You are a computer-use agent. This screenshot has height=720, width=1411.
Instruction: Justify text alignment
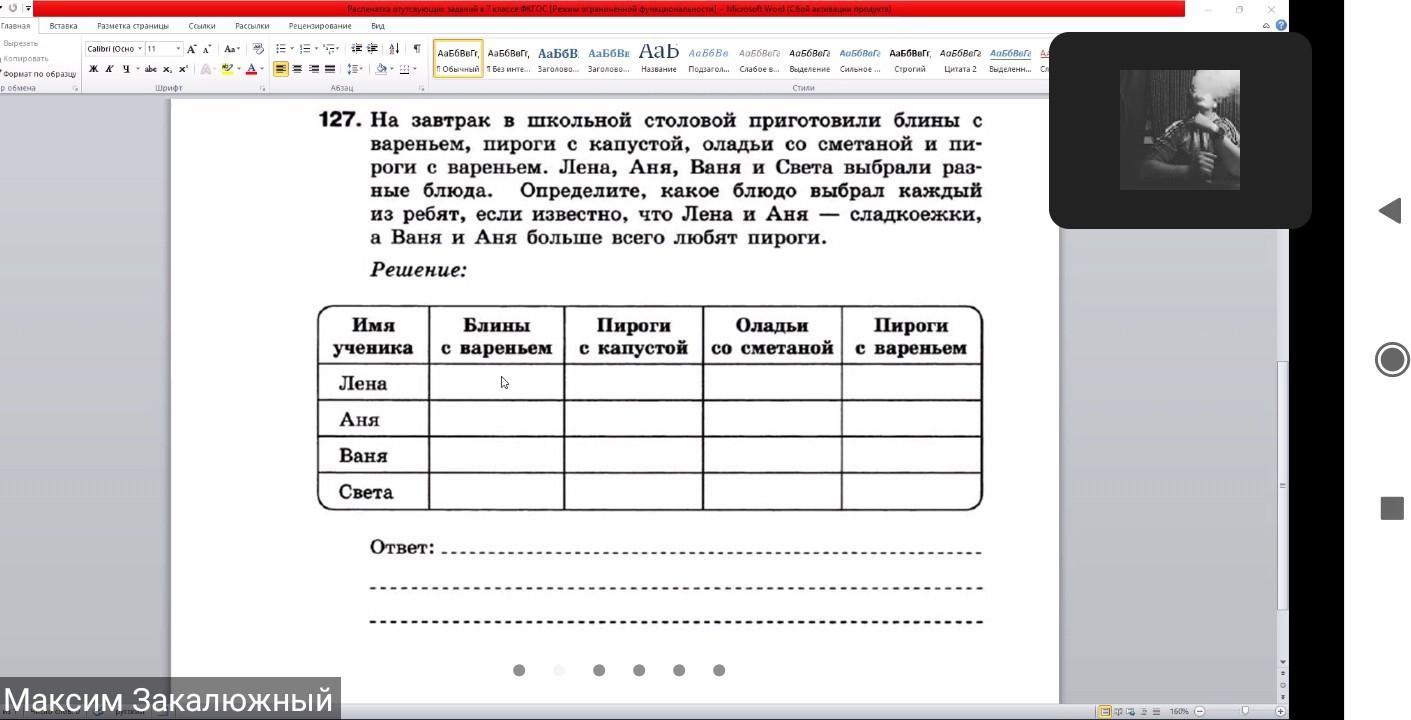(x=329, y=69)
